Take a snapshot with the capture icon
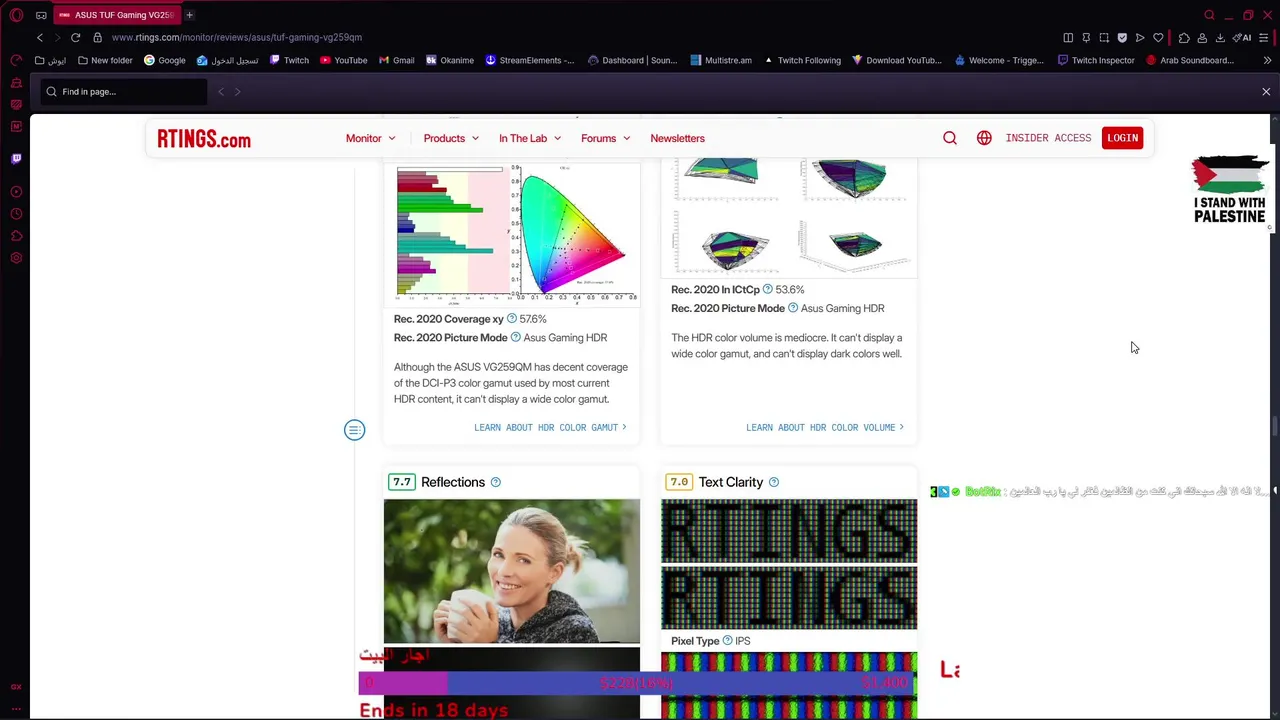This screenshot has height=720, width=1280. (1104, 38)
